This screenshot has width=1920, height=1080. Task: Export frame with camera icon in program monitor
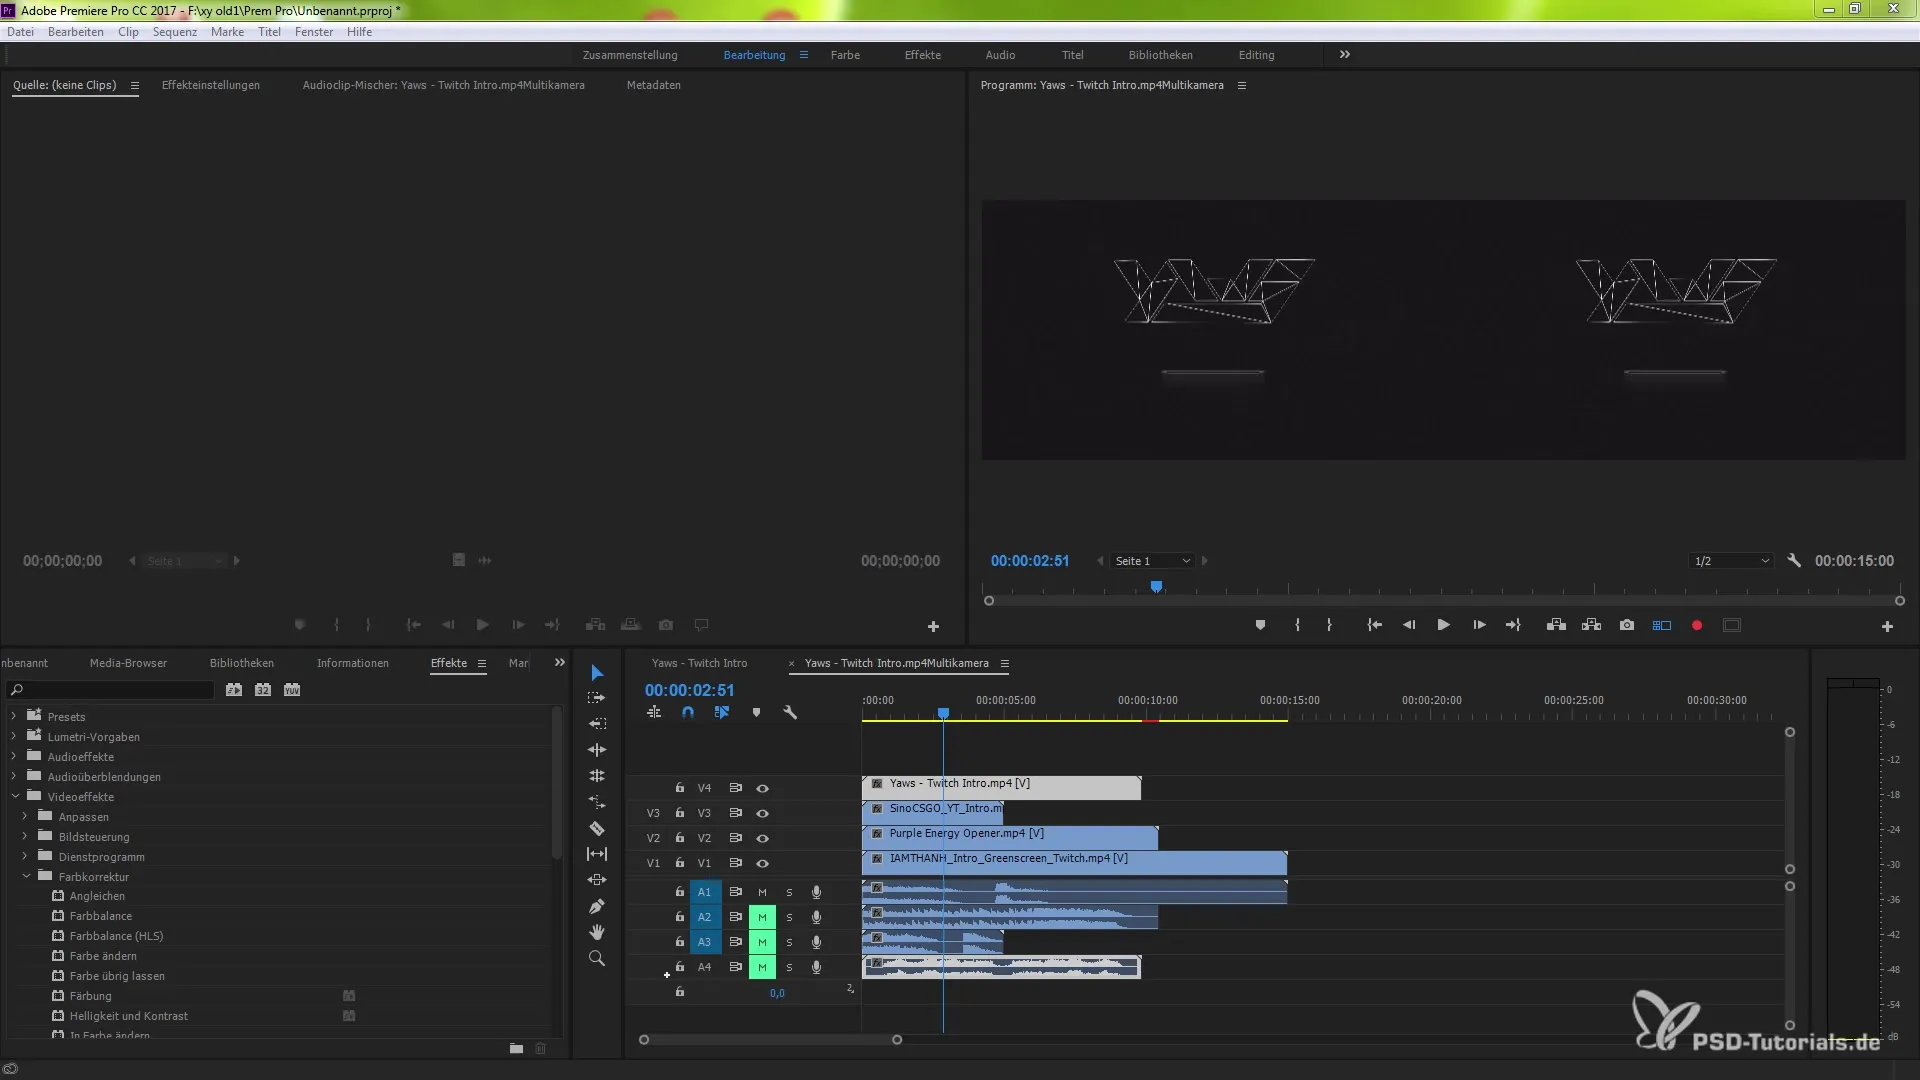tap(1627, 625)
